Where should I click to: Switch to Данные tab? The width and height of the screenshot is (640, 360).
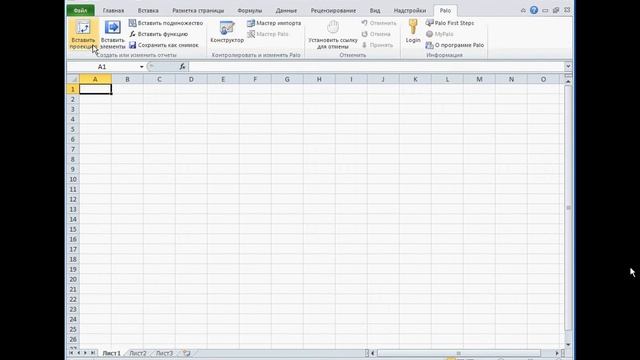click(x=286, y=11)
